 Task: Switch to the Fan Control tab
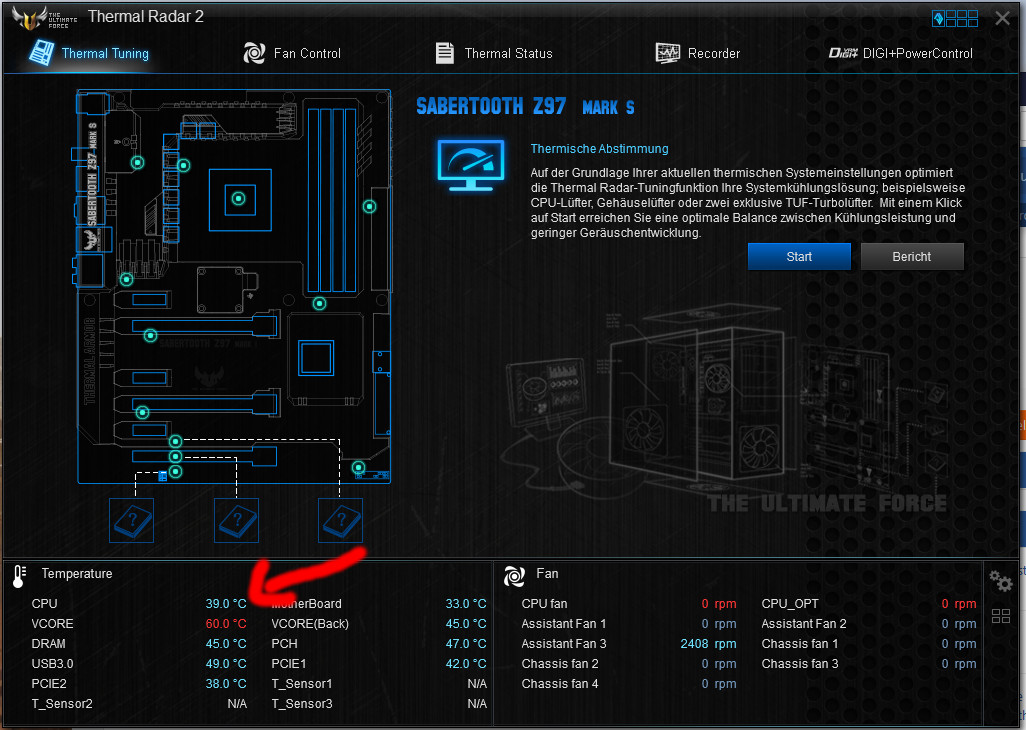click(292, 53)
